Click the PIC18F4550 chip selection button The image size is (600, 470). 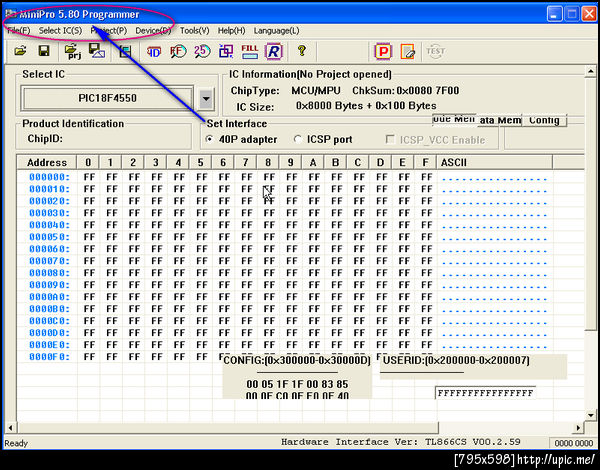[x=107, y=98]
